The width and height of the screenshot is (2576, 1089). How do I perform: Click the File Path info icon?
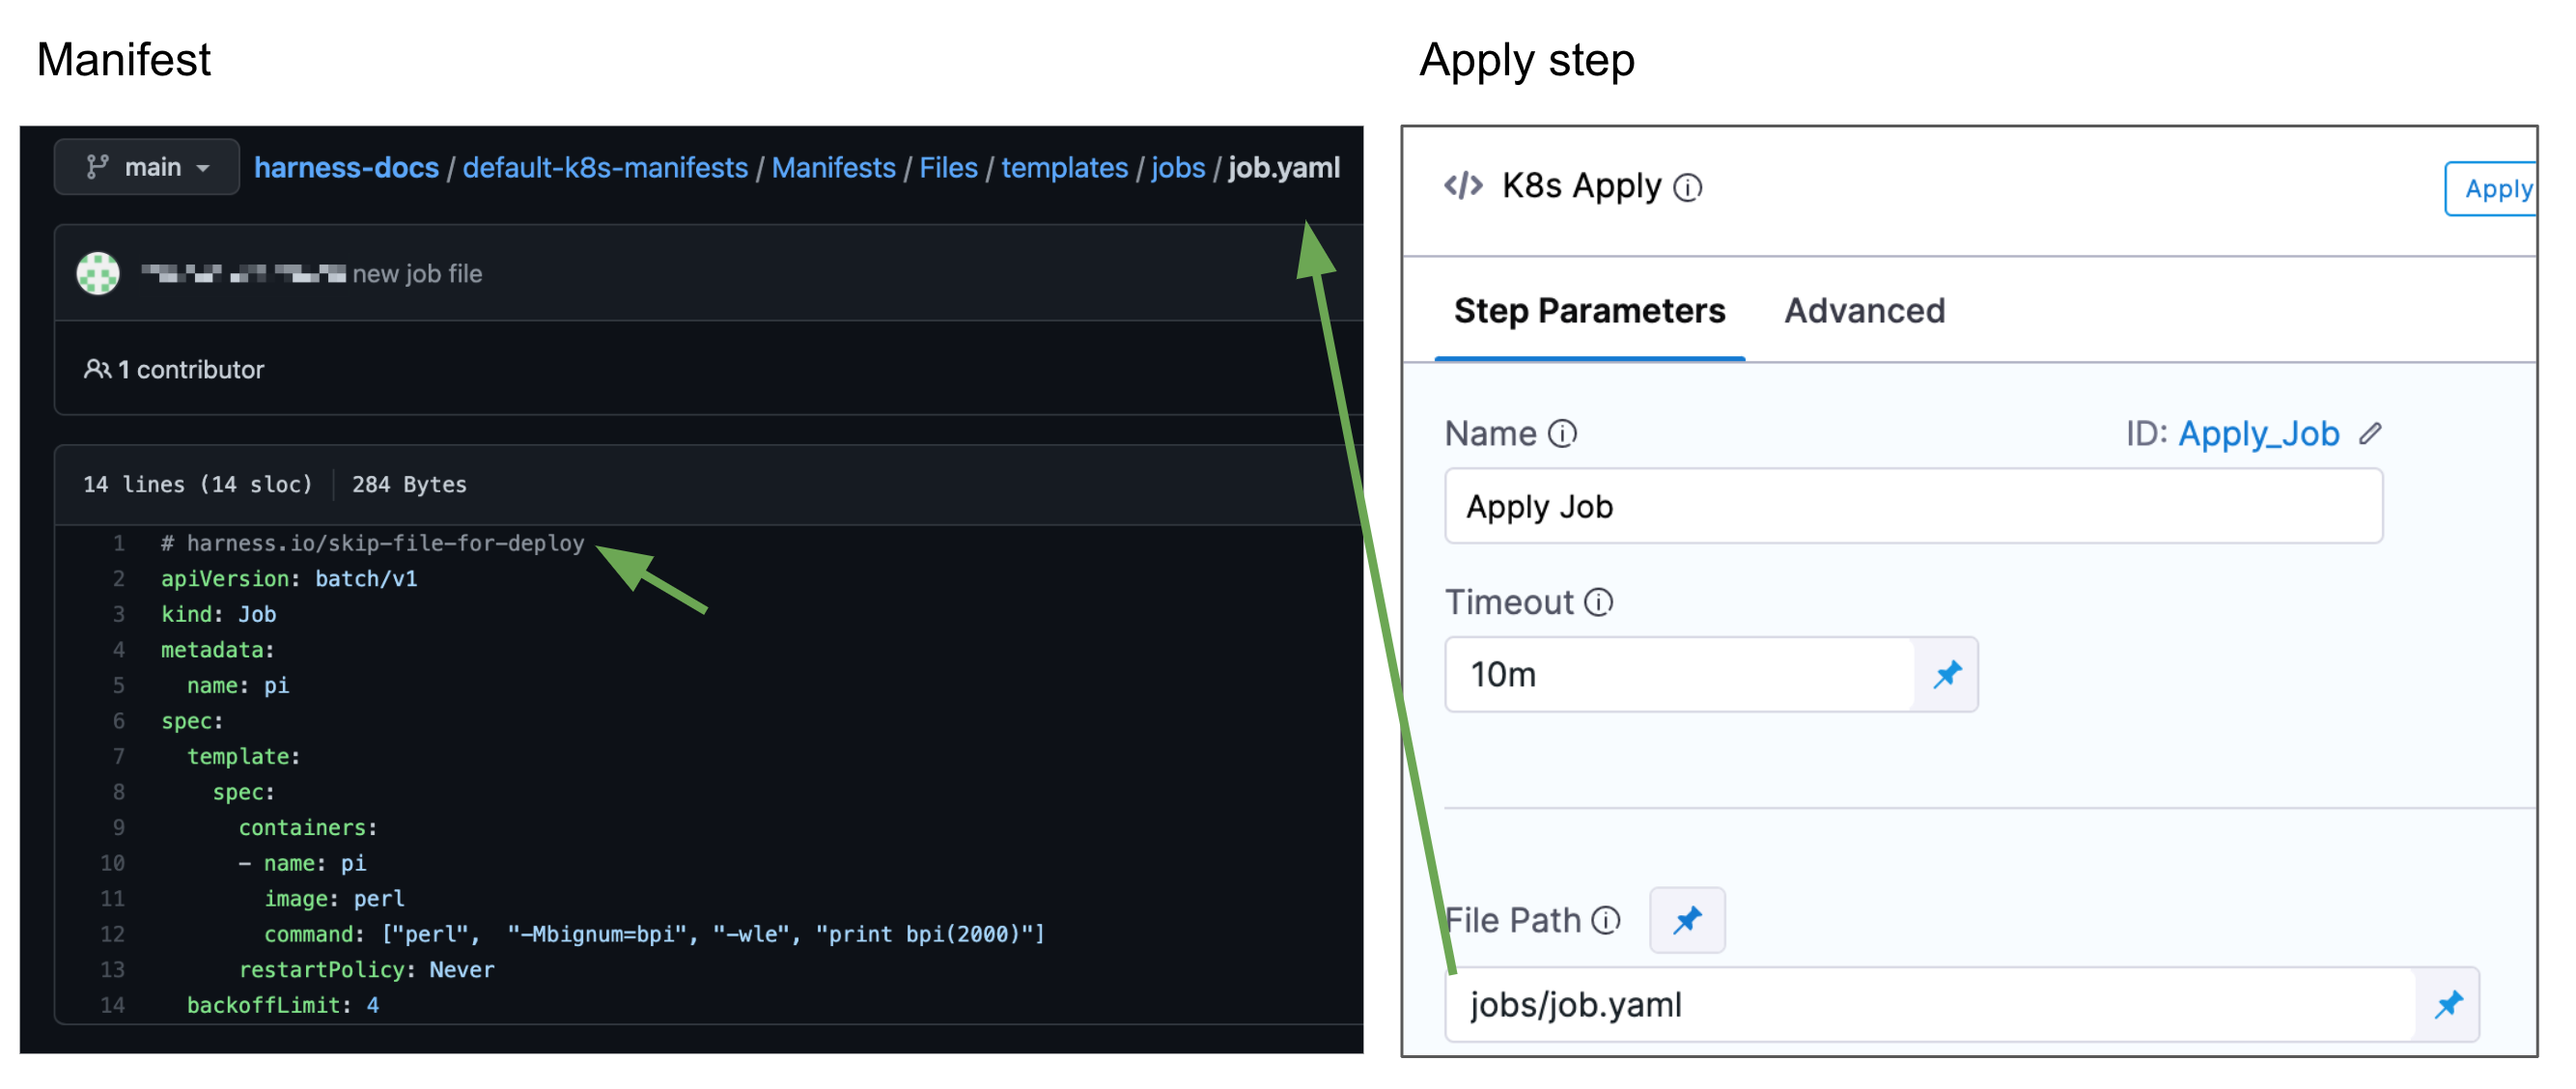pos(1605,920)
